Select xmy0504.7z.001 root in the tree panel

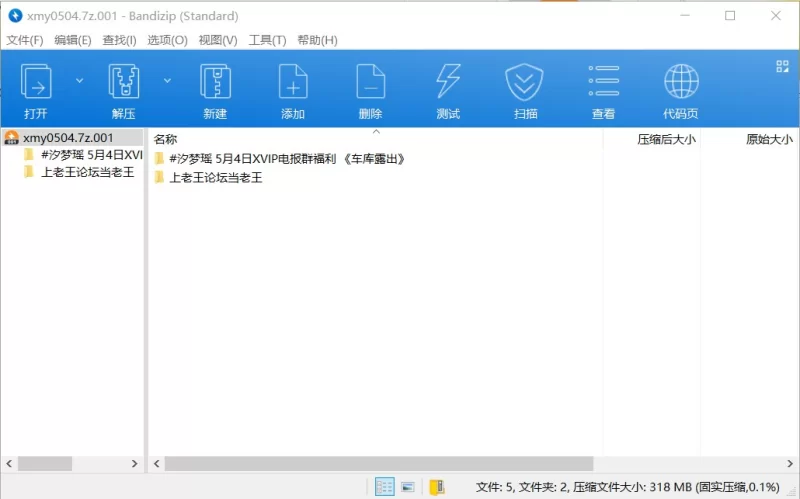click(68, 138)
